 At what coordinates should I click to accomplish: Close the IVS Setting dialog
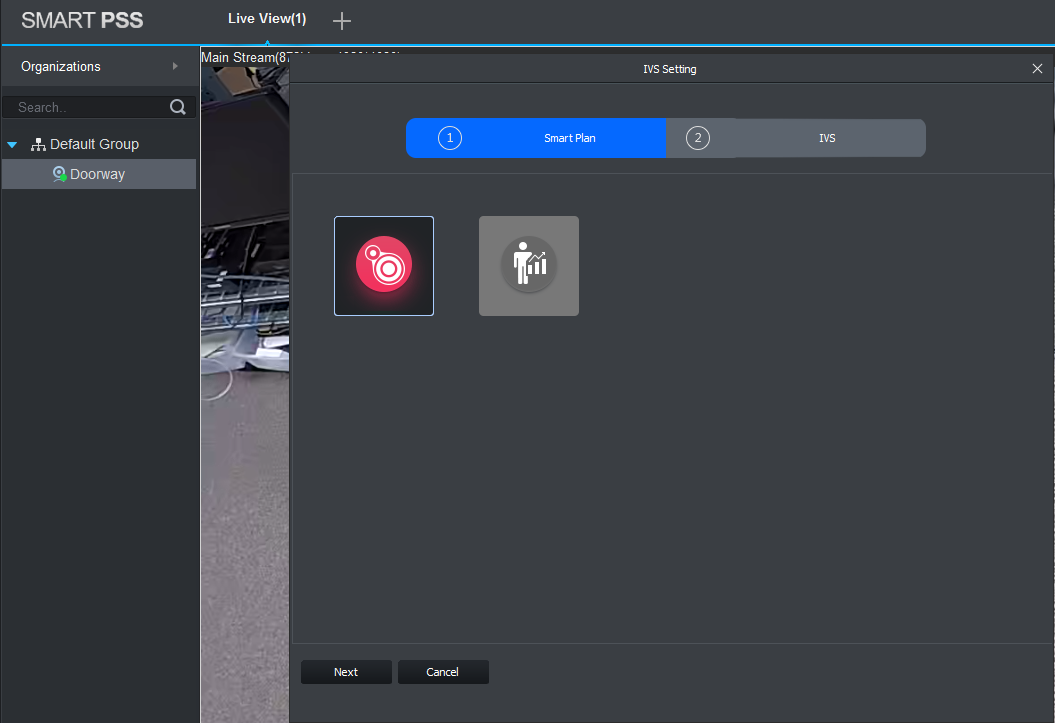pos(1037,69)
